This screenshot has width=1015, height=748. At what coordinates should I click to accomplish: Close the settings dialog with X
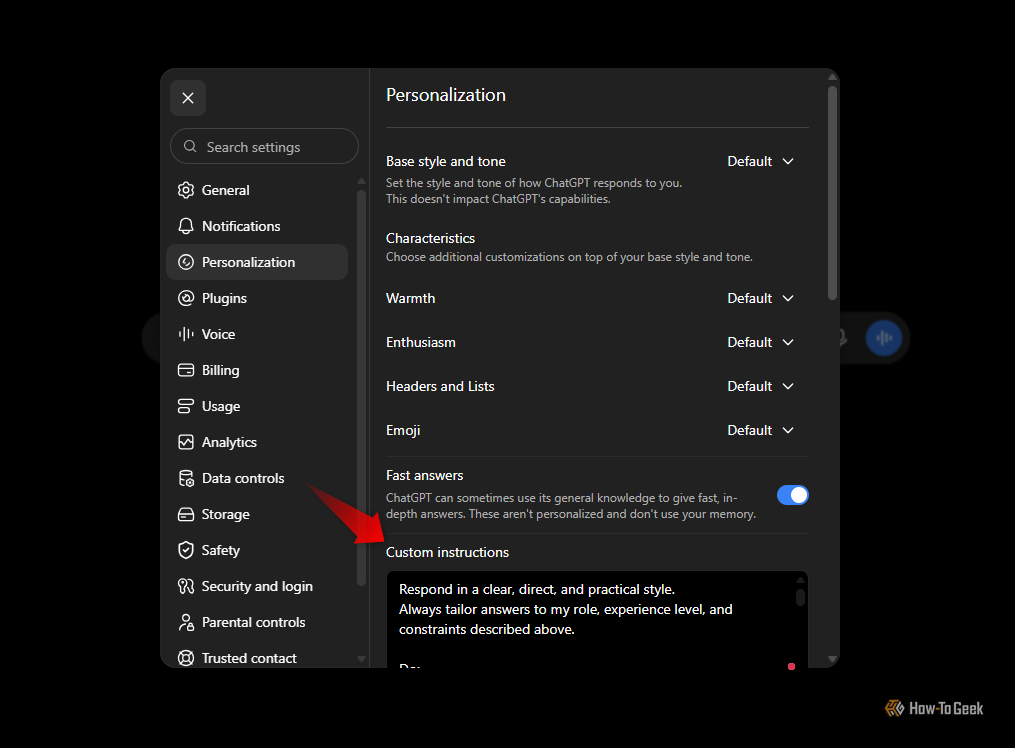click(188, 98)
